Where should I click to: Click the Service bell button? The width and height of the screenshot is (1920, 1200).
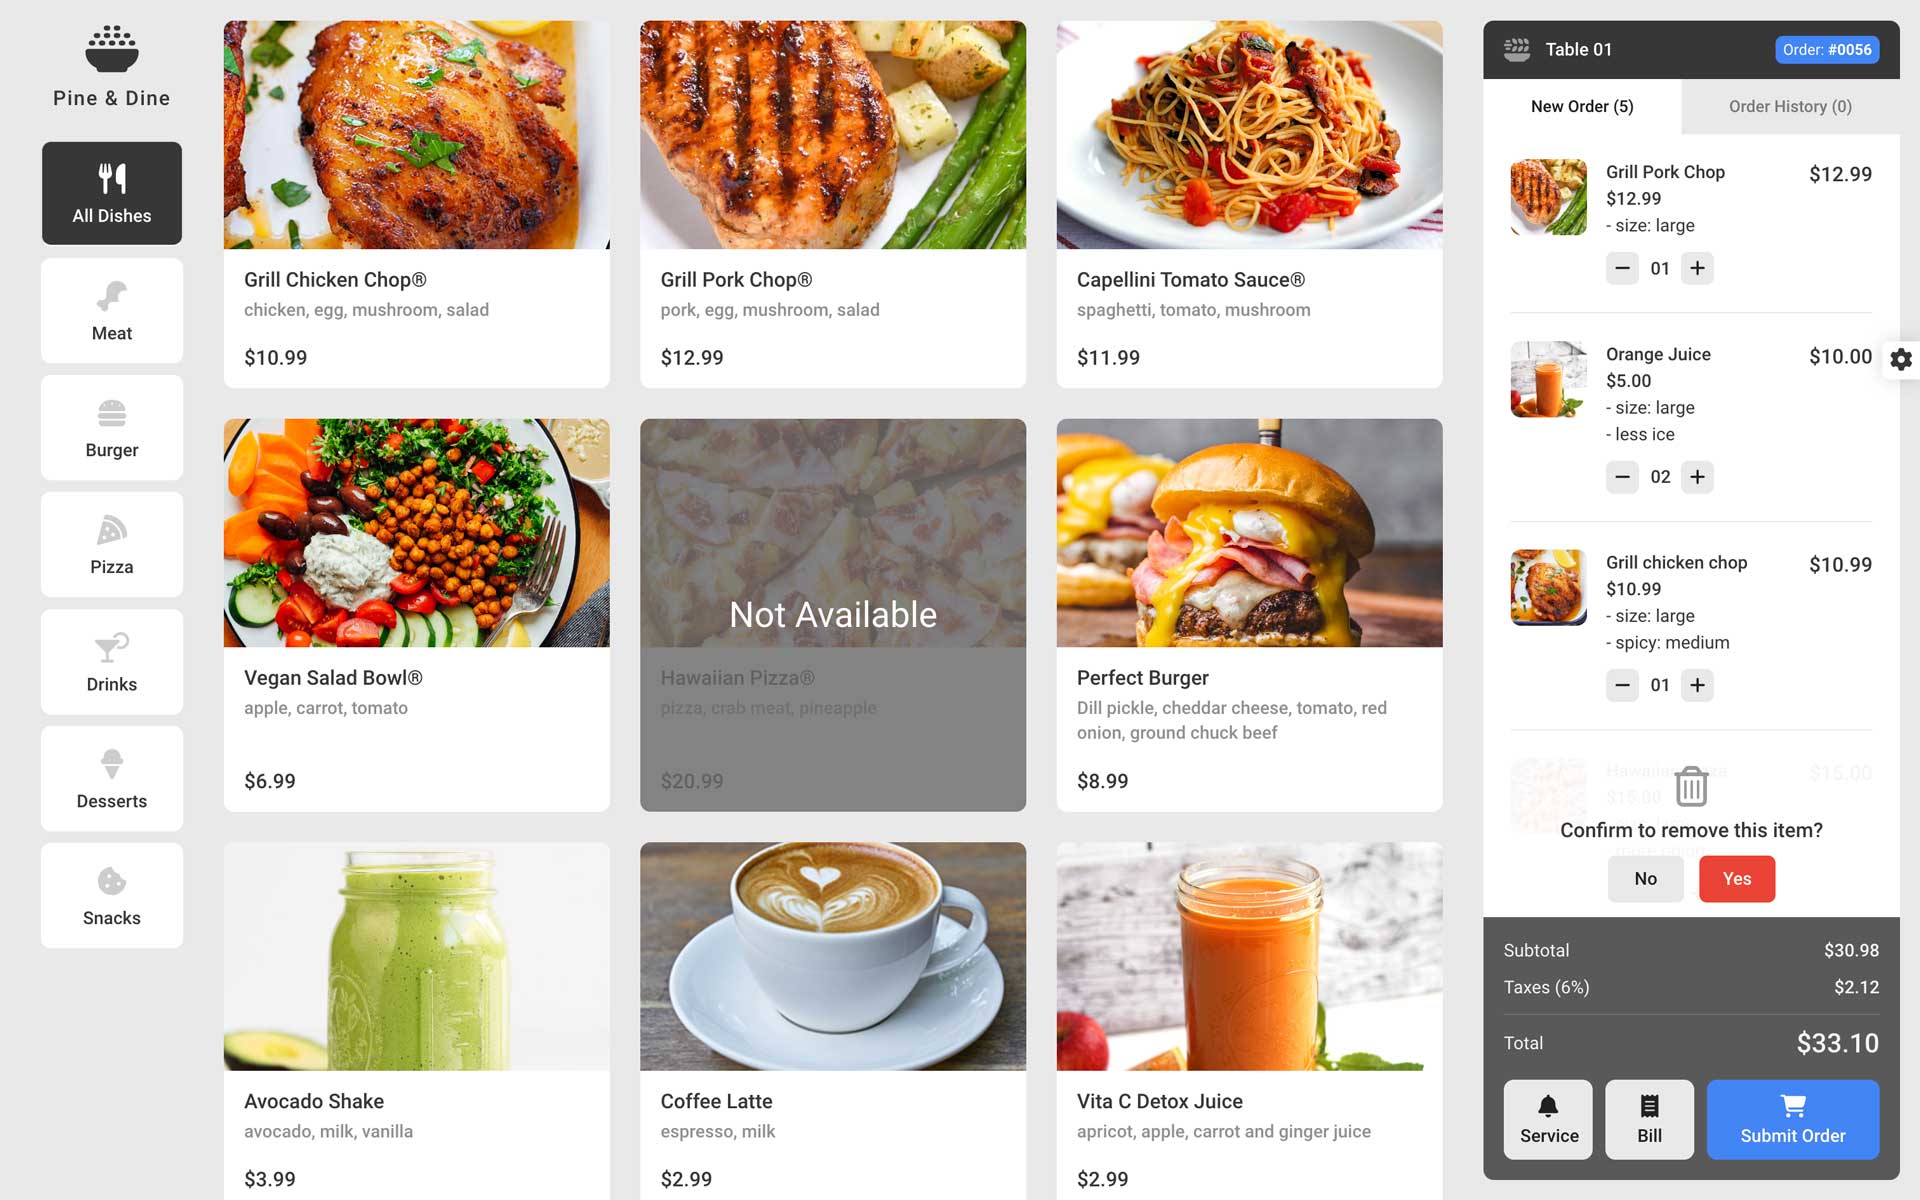(1548, 1119)
